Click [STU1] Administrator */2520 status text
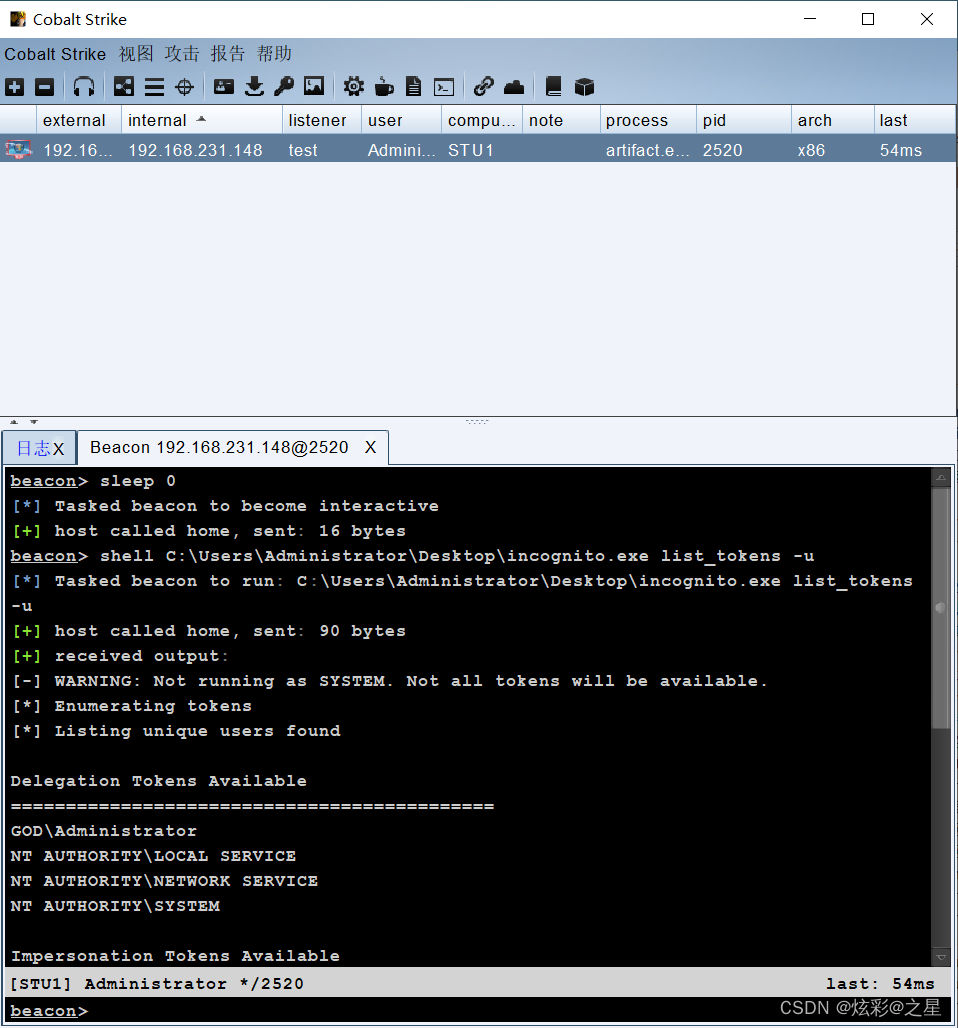Screen dimensions: 958x1028 tap(157, 983)
